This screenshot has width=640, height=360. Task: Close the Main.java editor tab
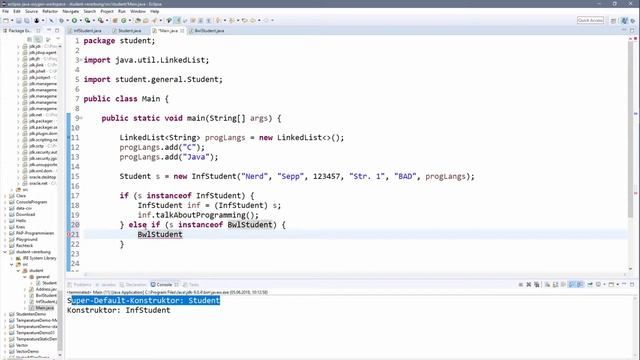182,31
